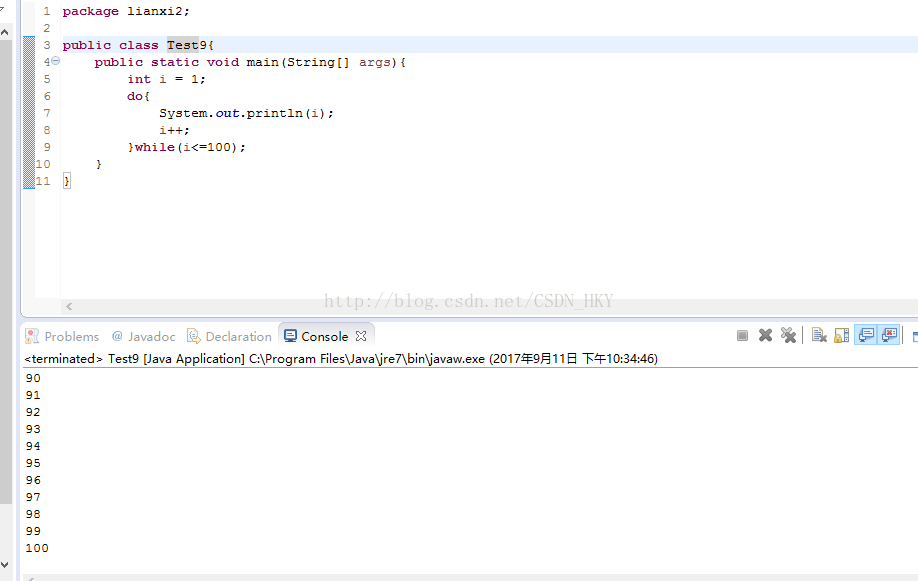
Task: Click the scroll-up arrow of the scrollbar beside the editor
Action: [x=5, y=32]
